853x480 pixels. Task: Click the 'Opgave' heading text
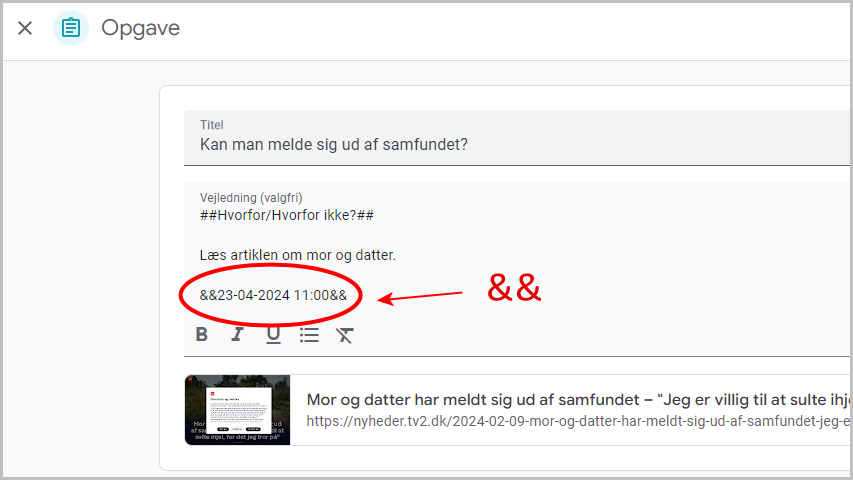coord(140,28)
